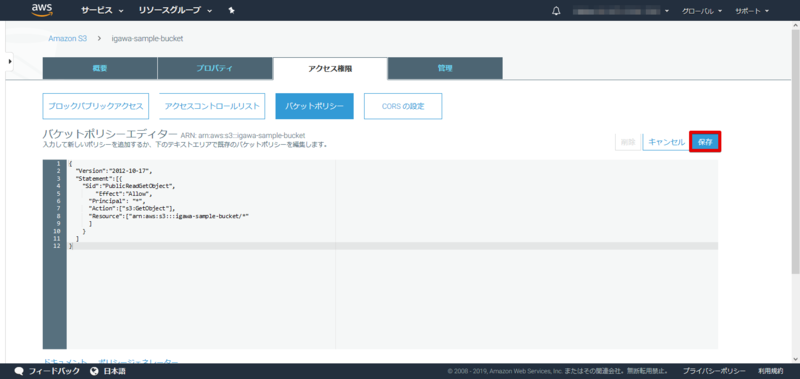Click the "Action":["s3:GetObject"] line
The height and width of the screenshot is (379, 800).
click(132, 208)
